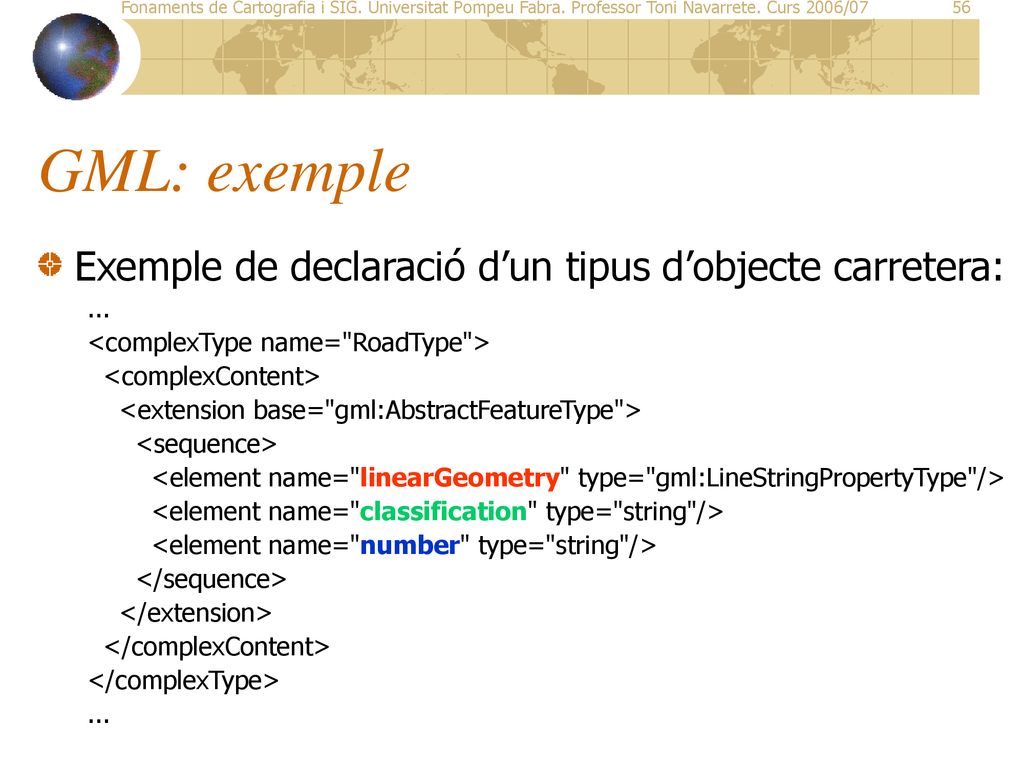This screenshot has height=768, width=1024.
Task: Click the closing '</complexContent>' tag
Action: coord(217,648)
